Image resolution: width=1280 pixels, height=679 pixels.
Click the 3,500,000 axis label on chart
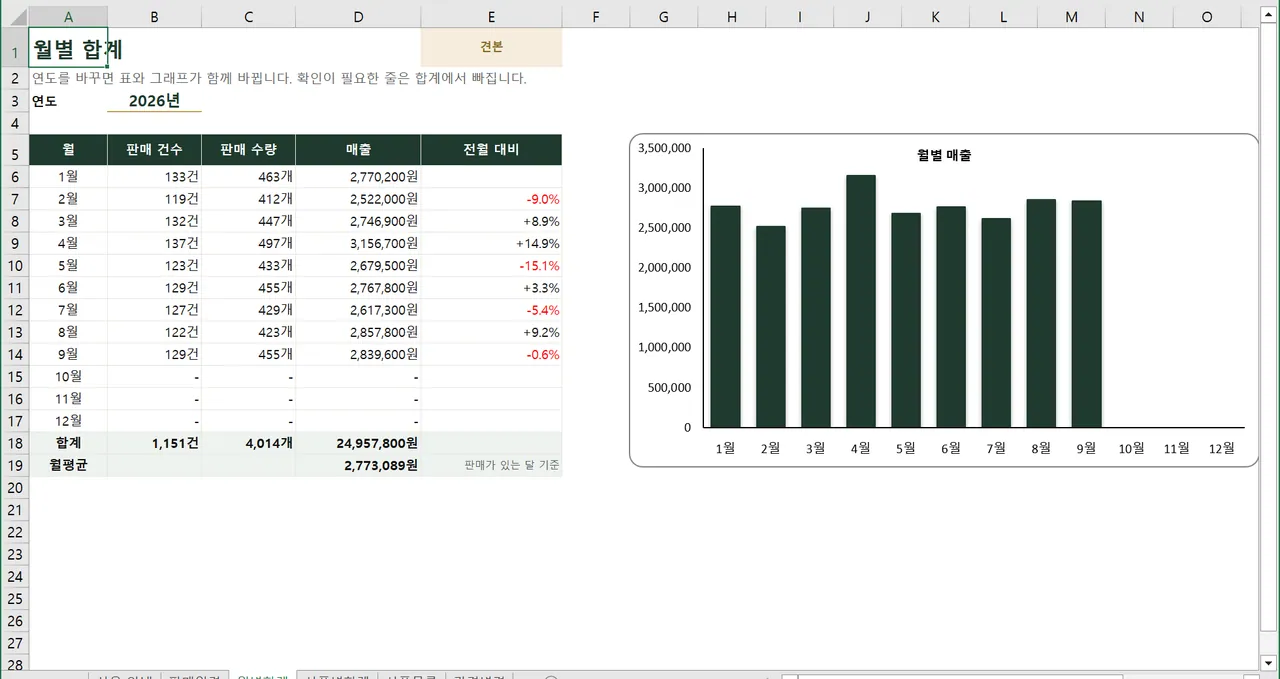[x=664, y=148]
